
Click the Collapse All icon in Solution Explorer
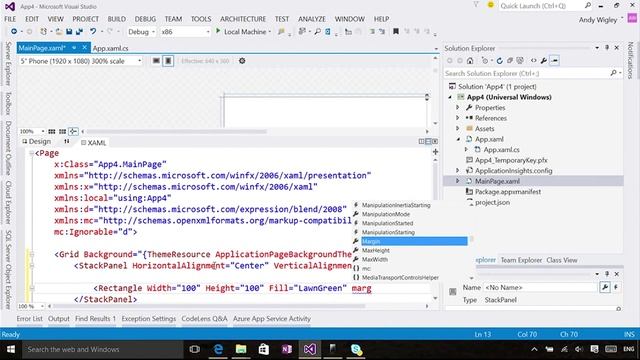pyautogui.click(x=510, y=61)
